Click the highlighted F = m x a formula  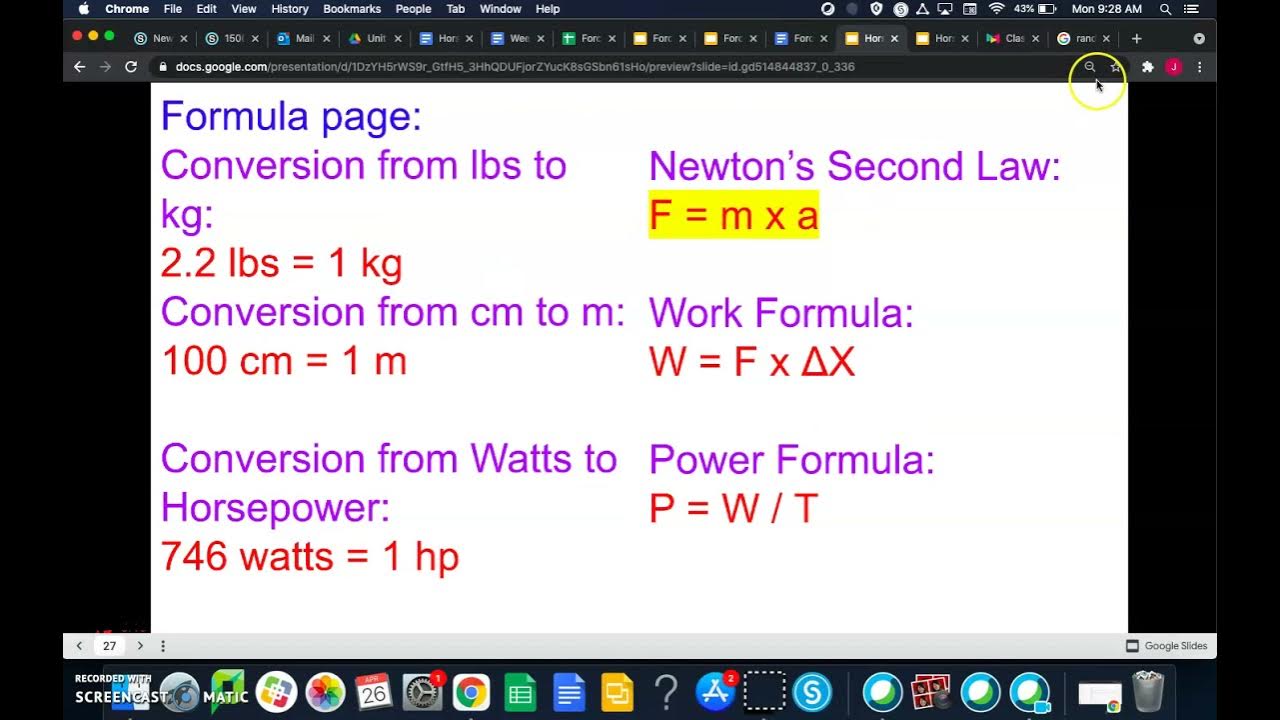click(734, 215)
